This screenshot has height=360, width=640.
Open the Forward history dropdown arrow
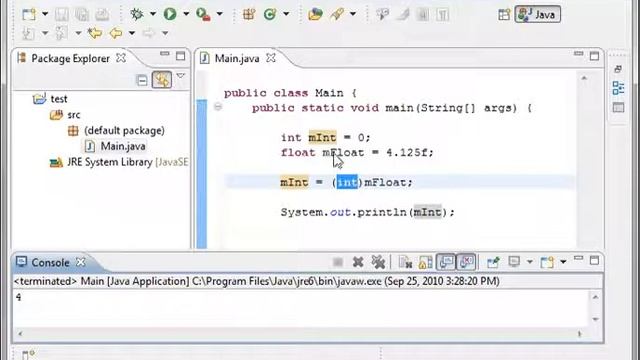point(165,33)
